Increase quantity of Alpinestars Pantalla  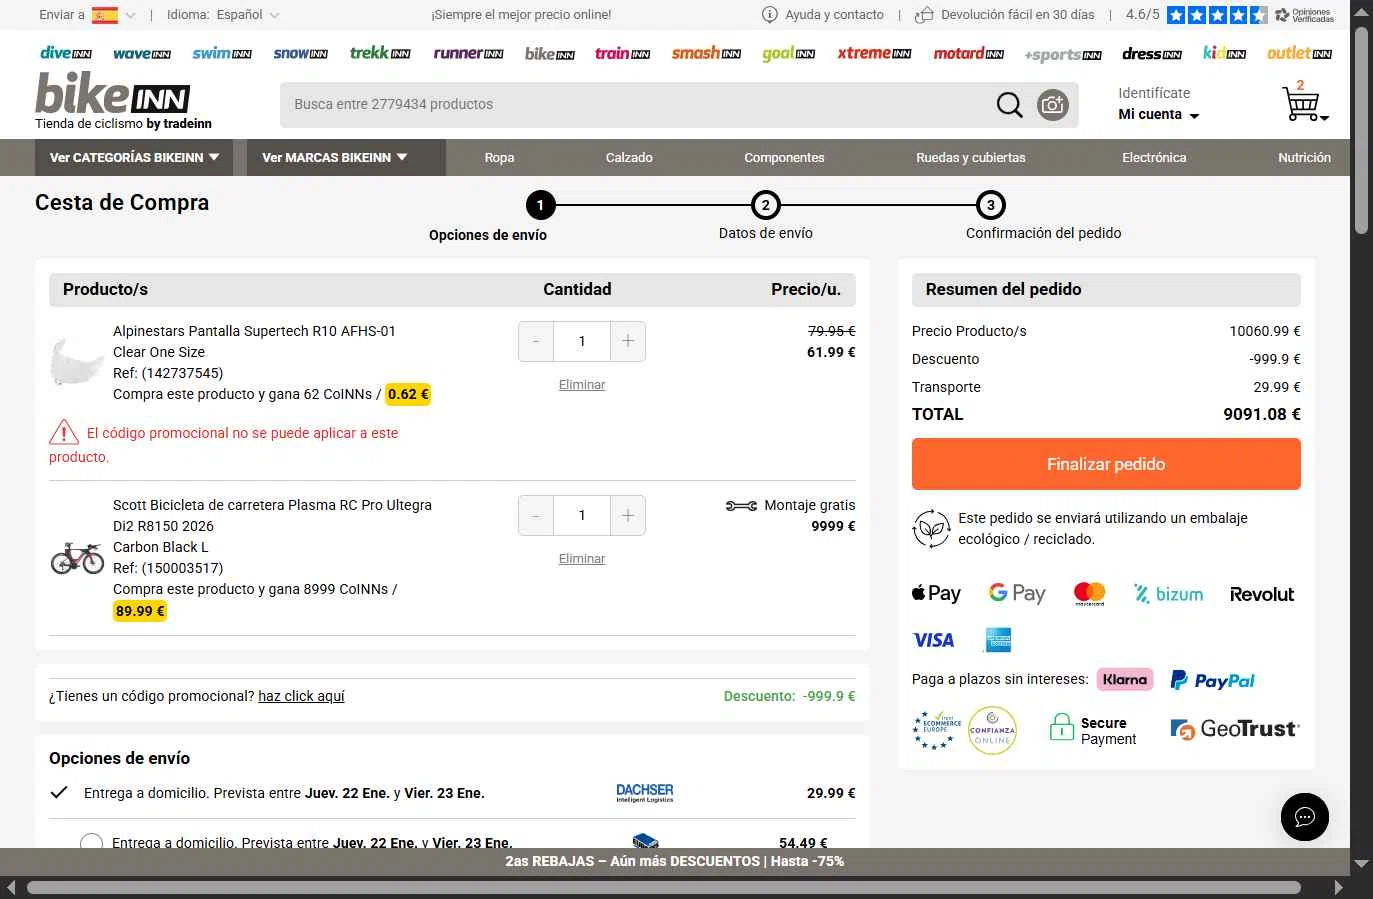(628, 341)
